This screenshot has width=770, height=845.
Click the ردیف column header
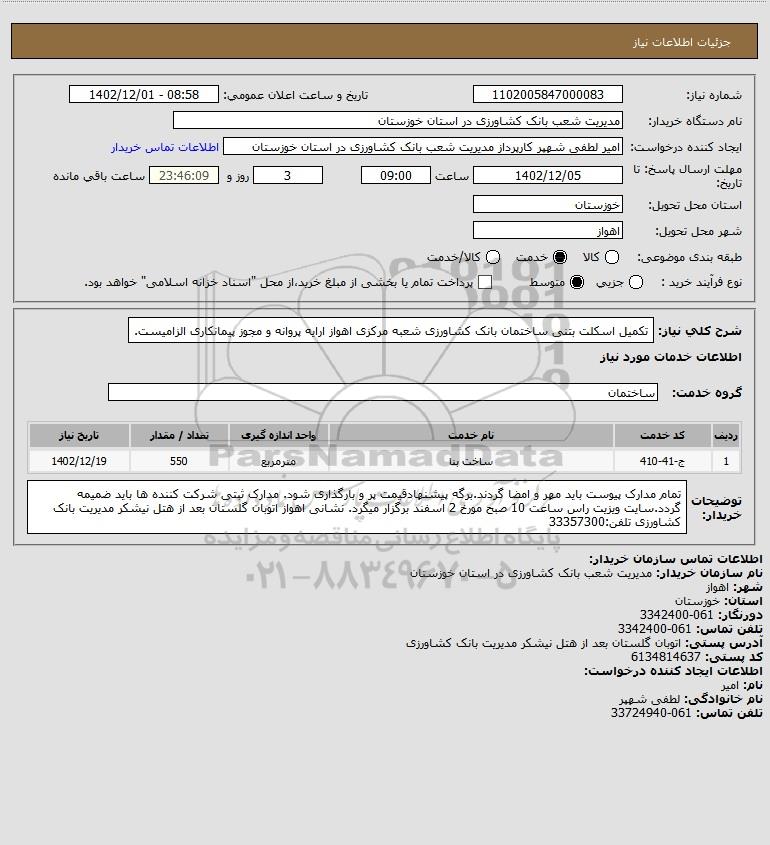726,435
